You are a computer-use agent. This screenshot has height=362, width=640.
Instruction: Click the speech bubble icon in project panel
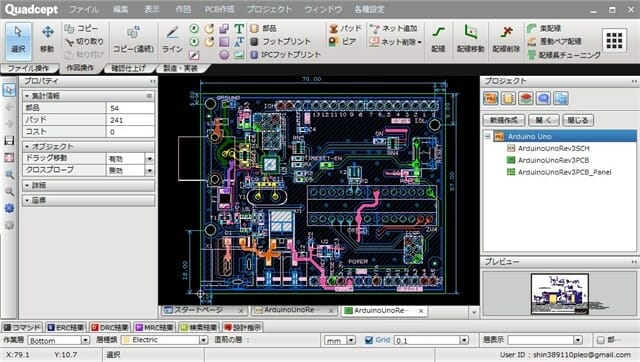point(543,98)
